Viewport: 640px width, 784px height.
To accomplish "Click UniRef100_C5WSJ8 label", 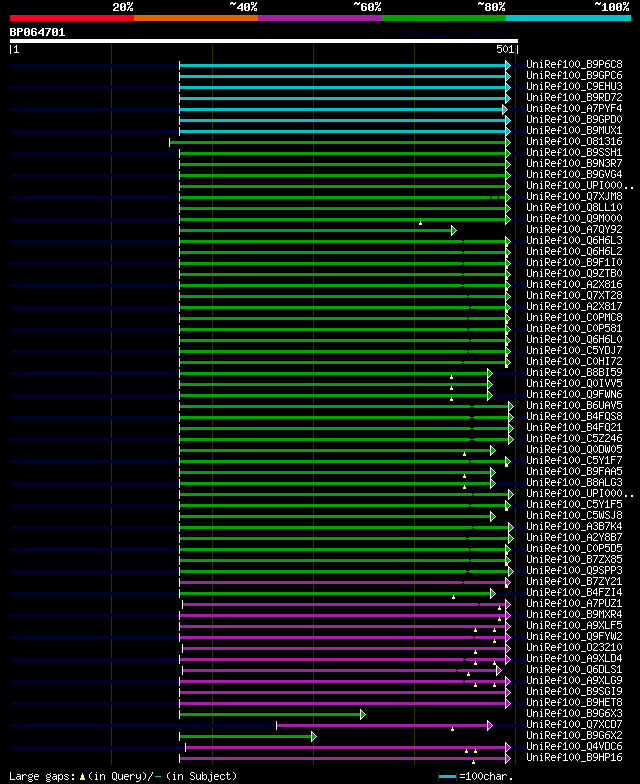I will pos(574,516).
